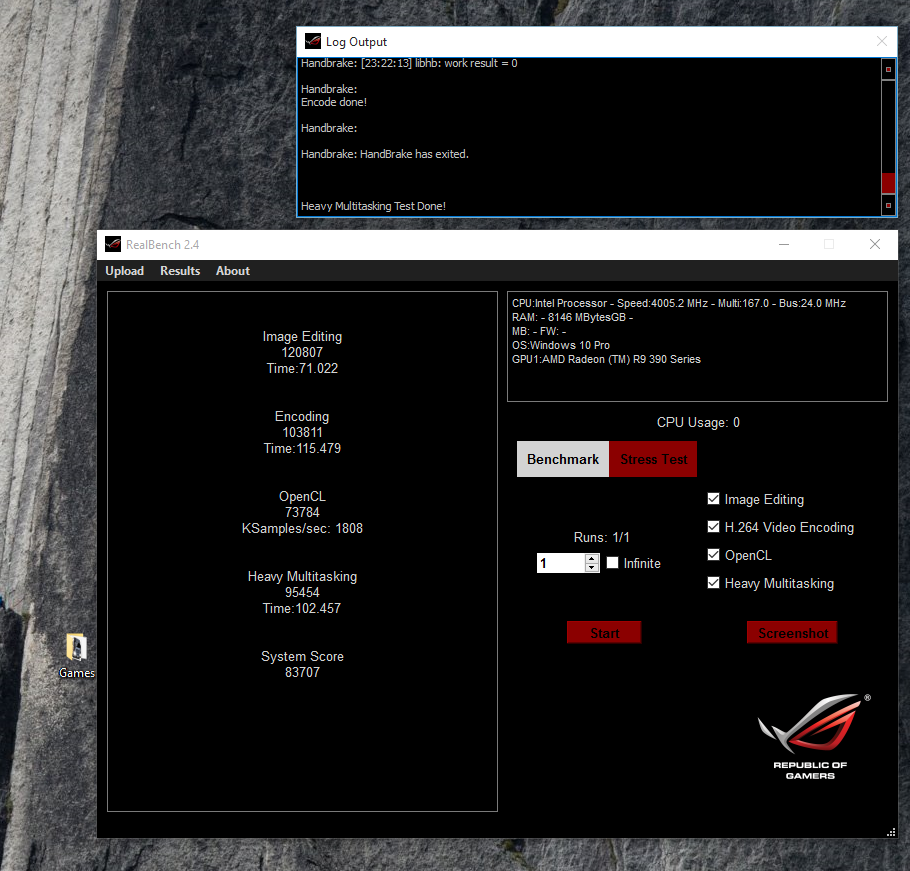Click the Start button
Screen dimensions: 910x871
604,633
